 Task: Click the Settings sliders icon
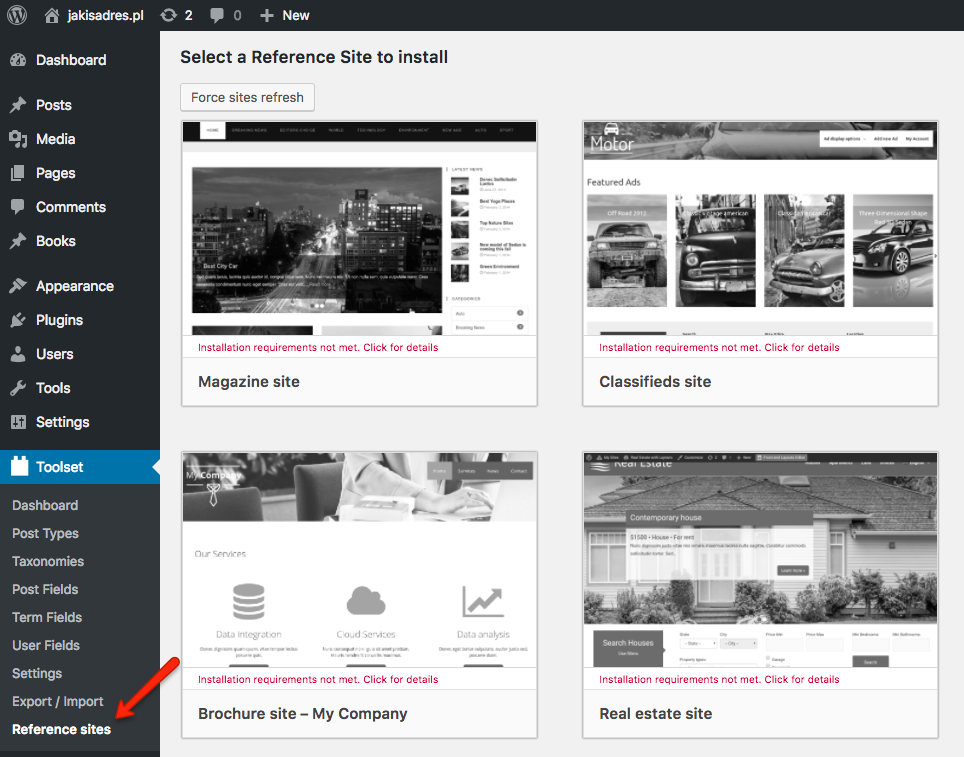pyautogui.click(x=18, y=422)
